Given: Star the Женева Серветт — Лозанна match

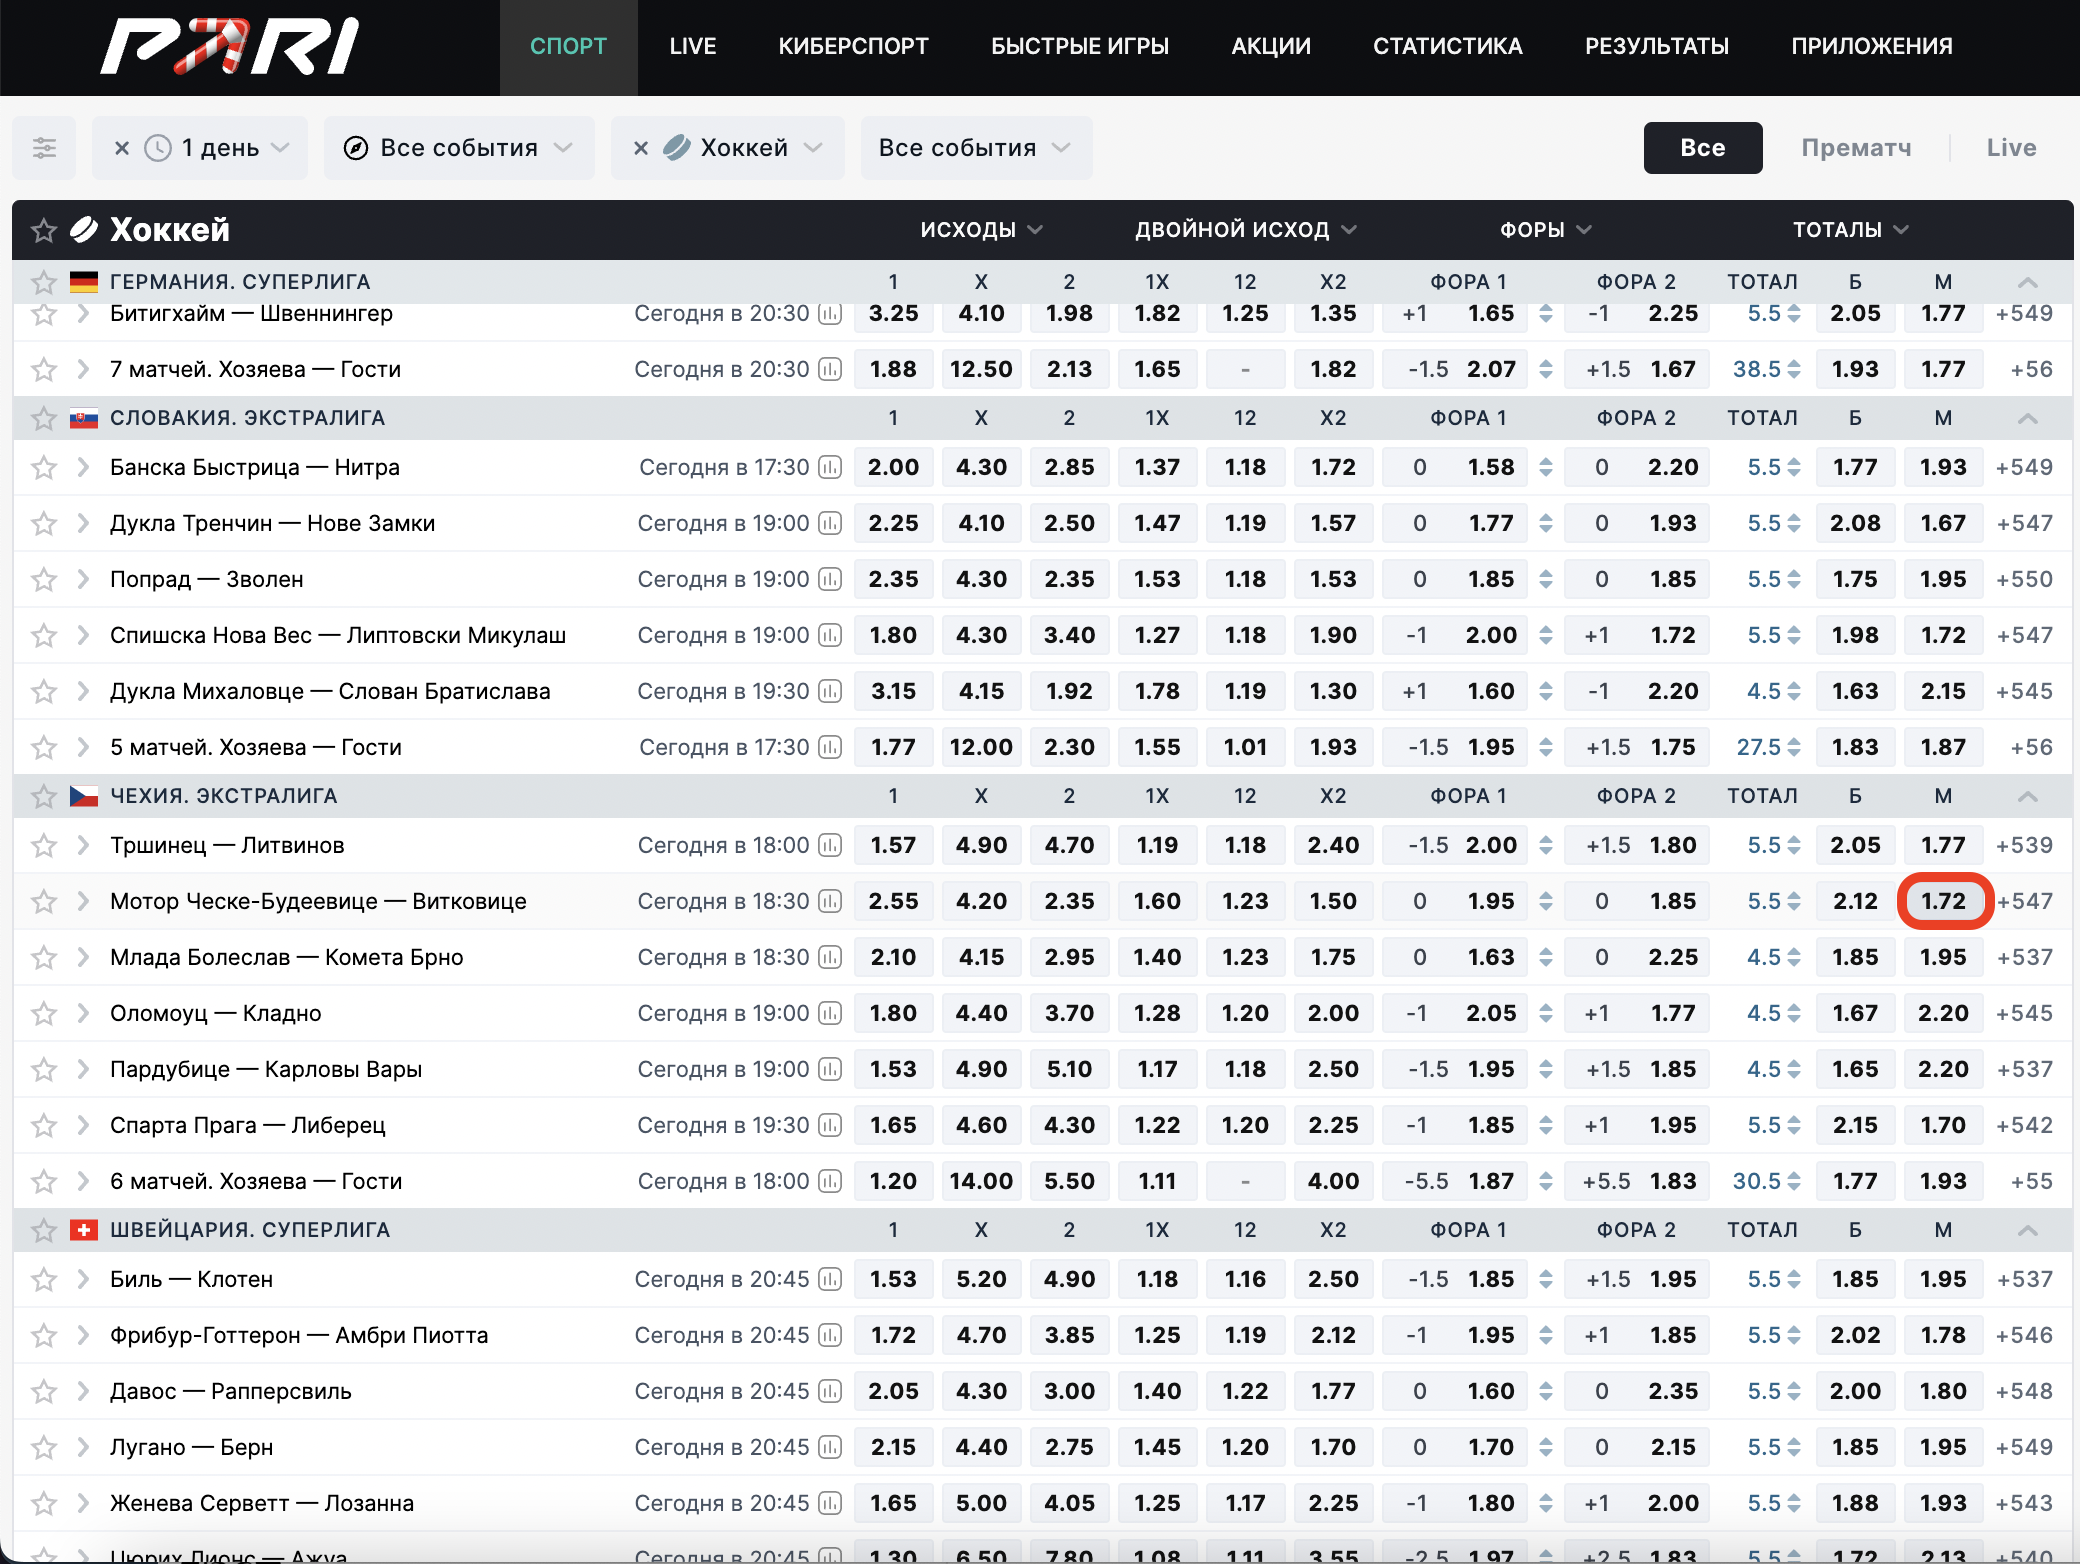Looking at the screenshot, I should click(x=44, y=1503).
